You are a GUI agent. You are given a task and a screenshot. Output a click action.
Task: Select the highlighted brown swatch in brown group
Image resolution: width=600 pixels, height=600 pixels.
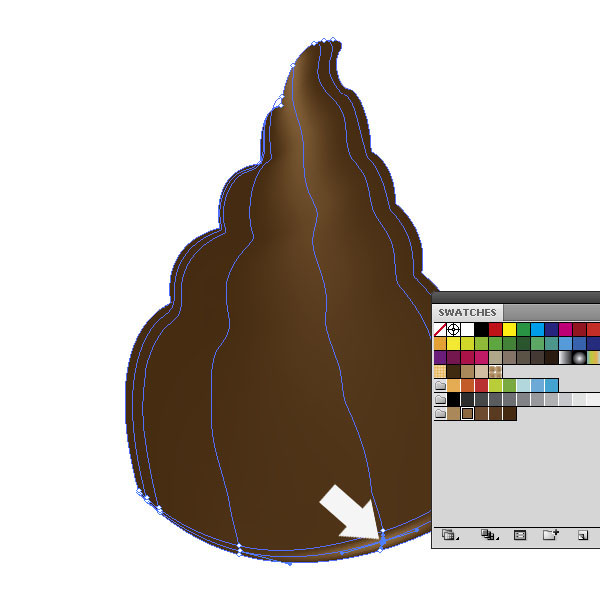[467, 413]
